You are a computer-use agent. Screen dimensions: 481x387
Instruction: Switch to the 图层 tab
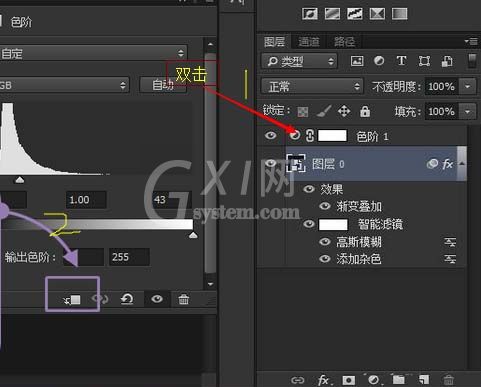[x=274, y=42]
